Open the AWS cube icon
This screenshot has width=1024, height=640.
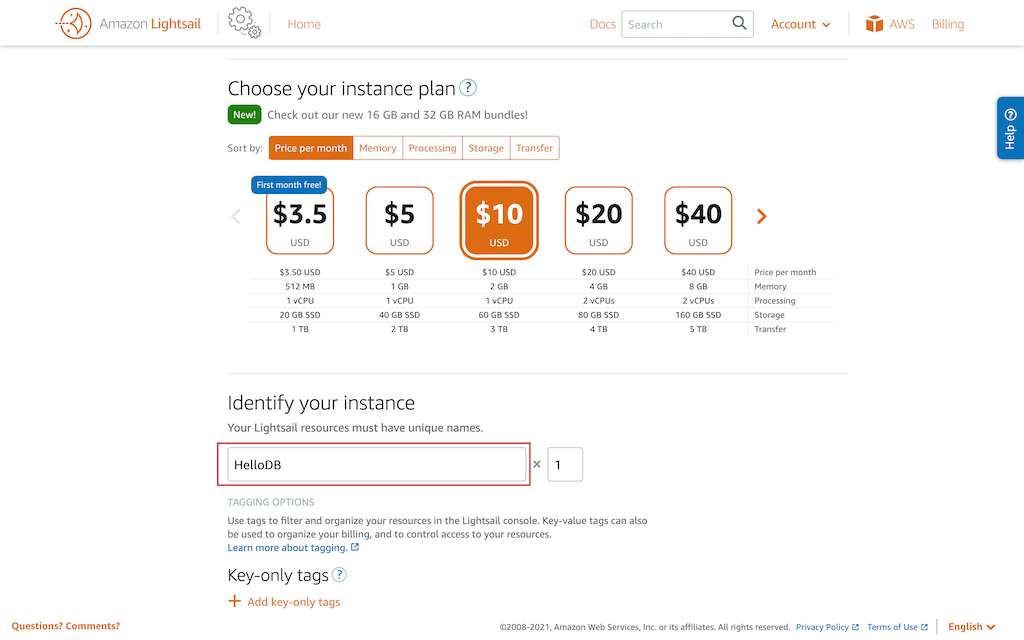(x=874, y=24)
